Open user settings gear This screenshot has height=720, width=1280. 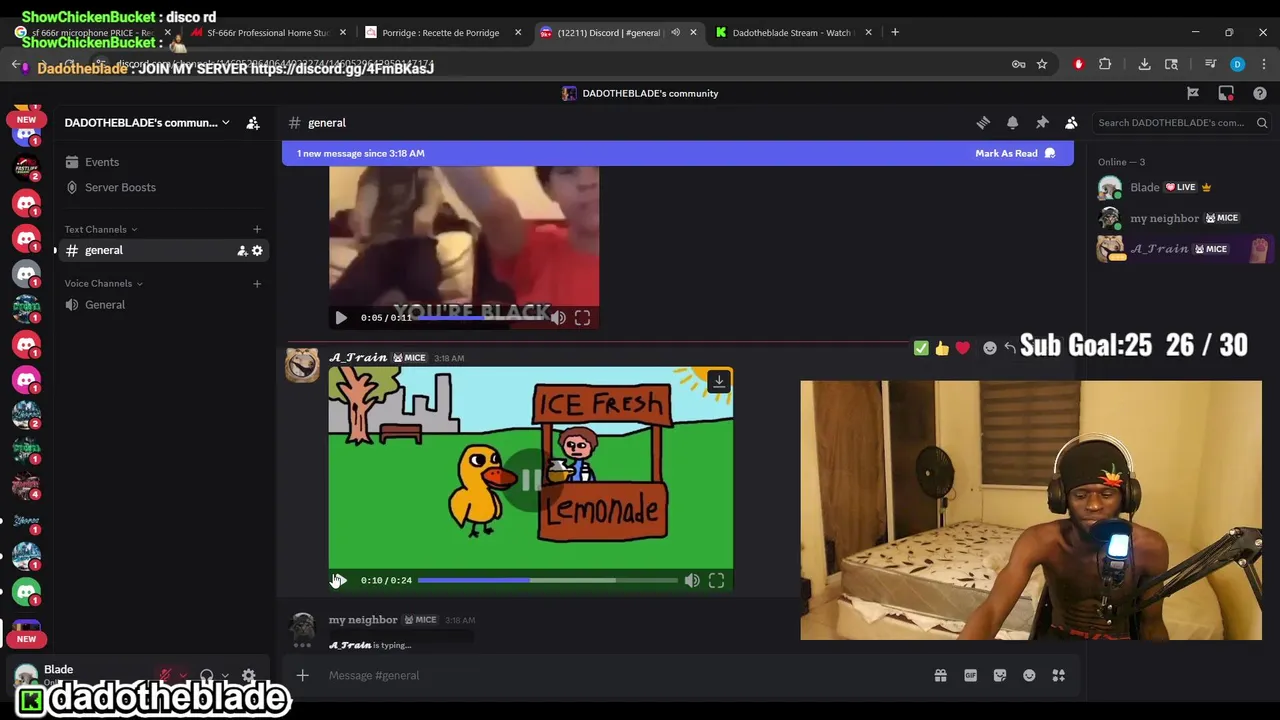coord(249,676)
